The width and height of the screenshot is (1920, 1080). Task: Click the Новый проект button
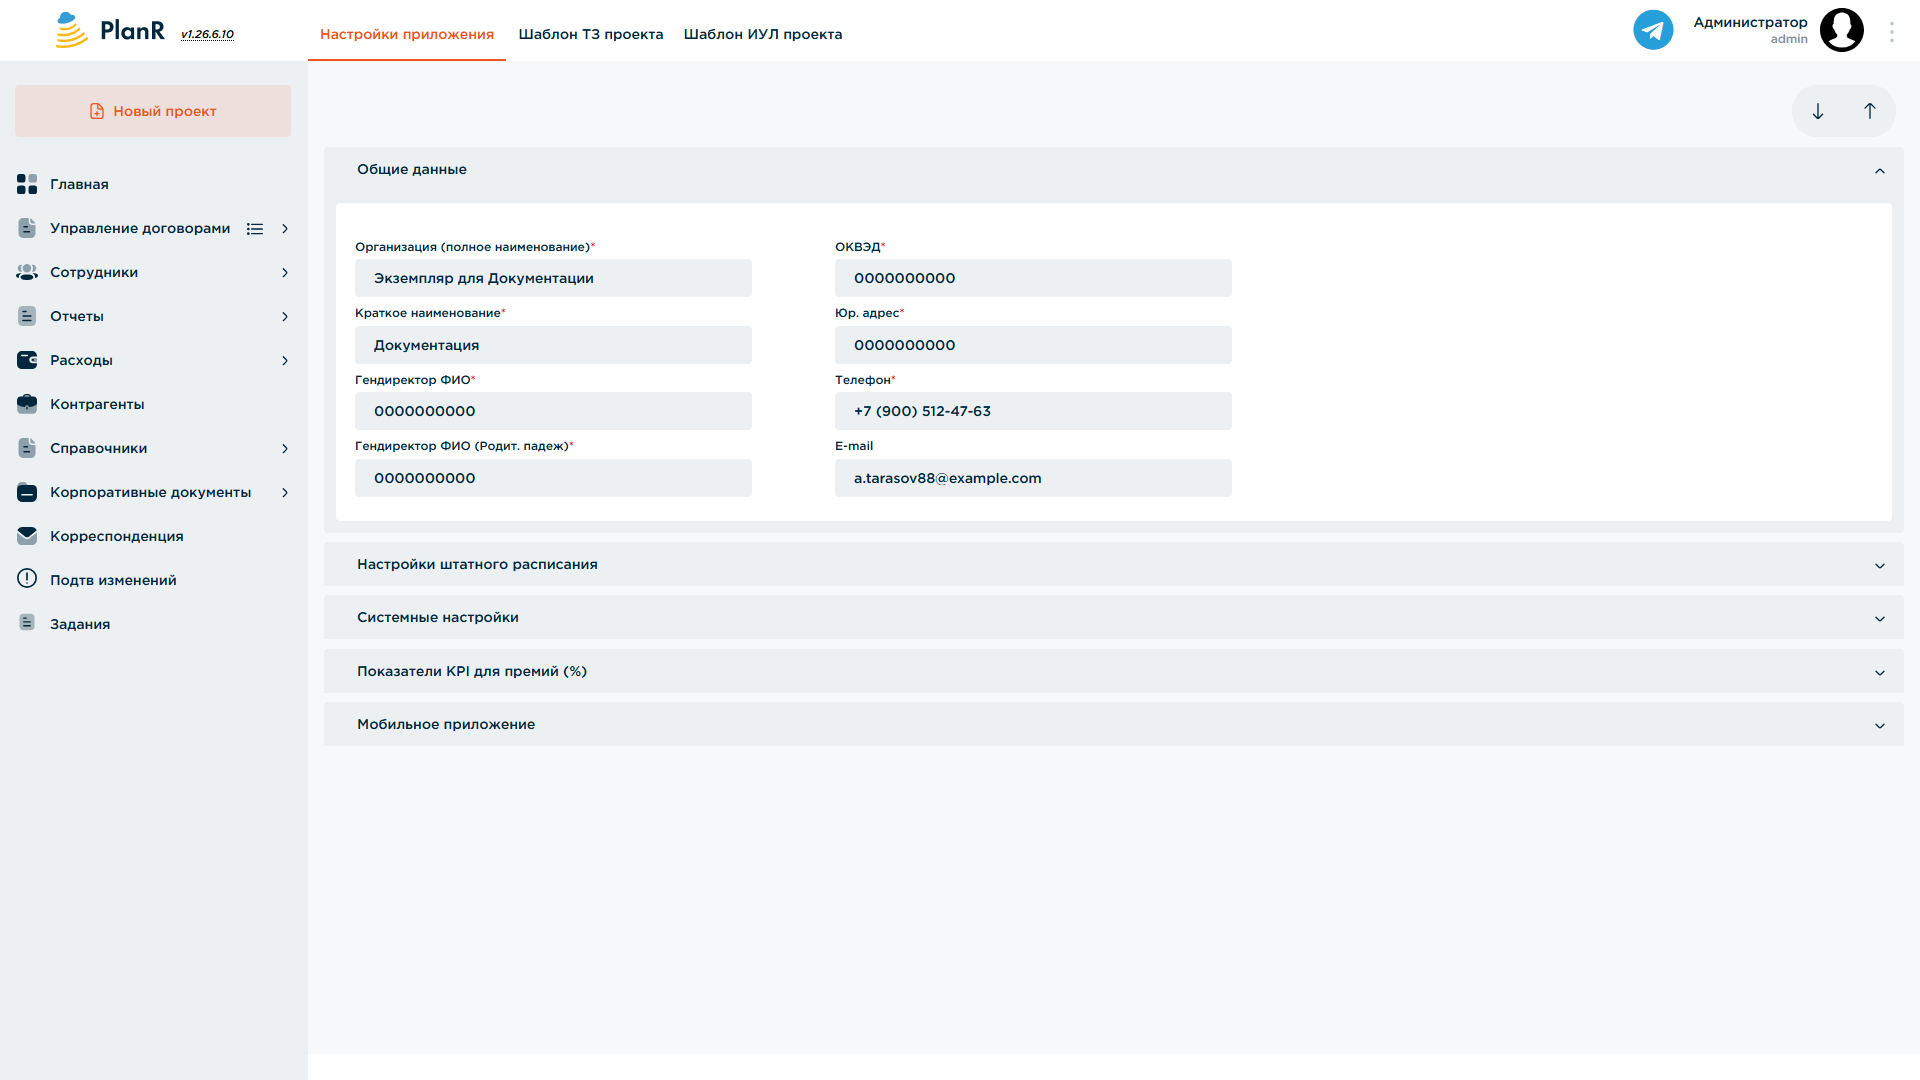tap(153, 111)
